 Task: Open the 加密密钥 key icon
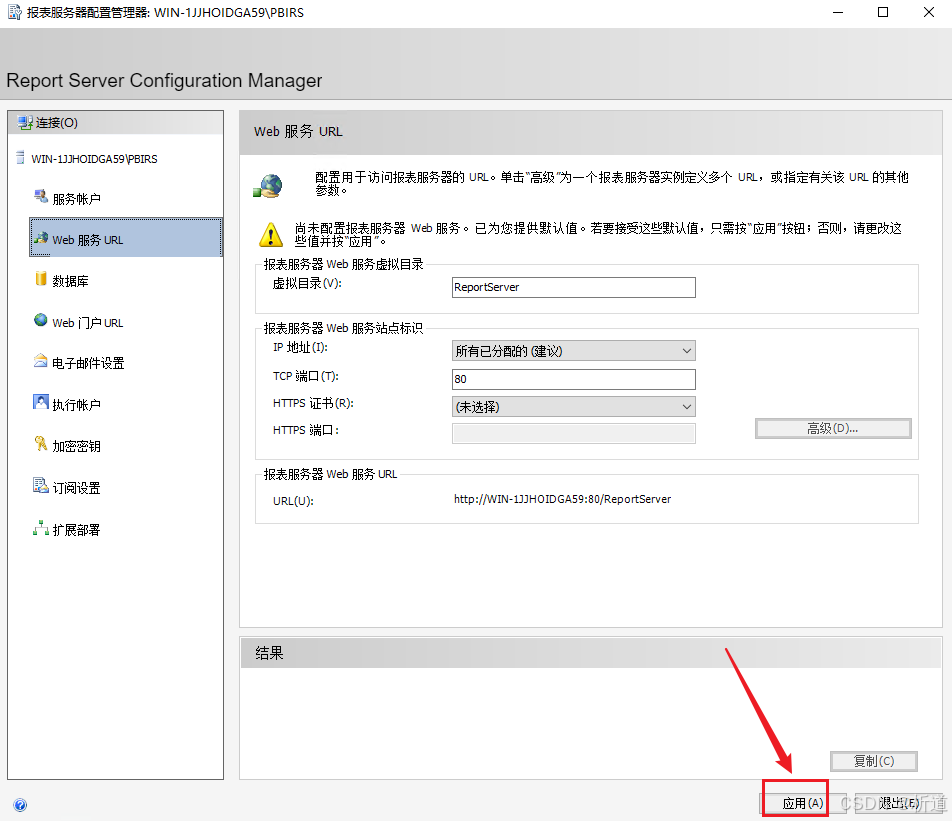pyautogui.click(x=41, y=444)
